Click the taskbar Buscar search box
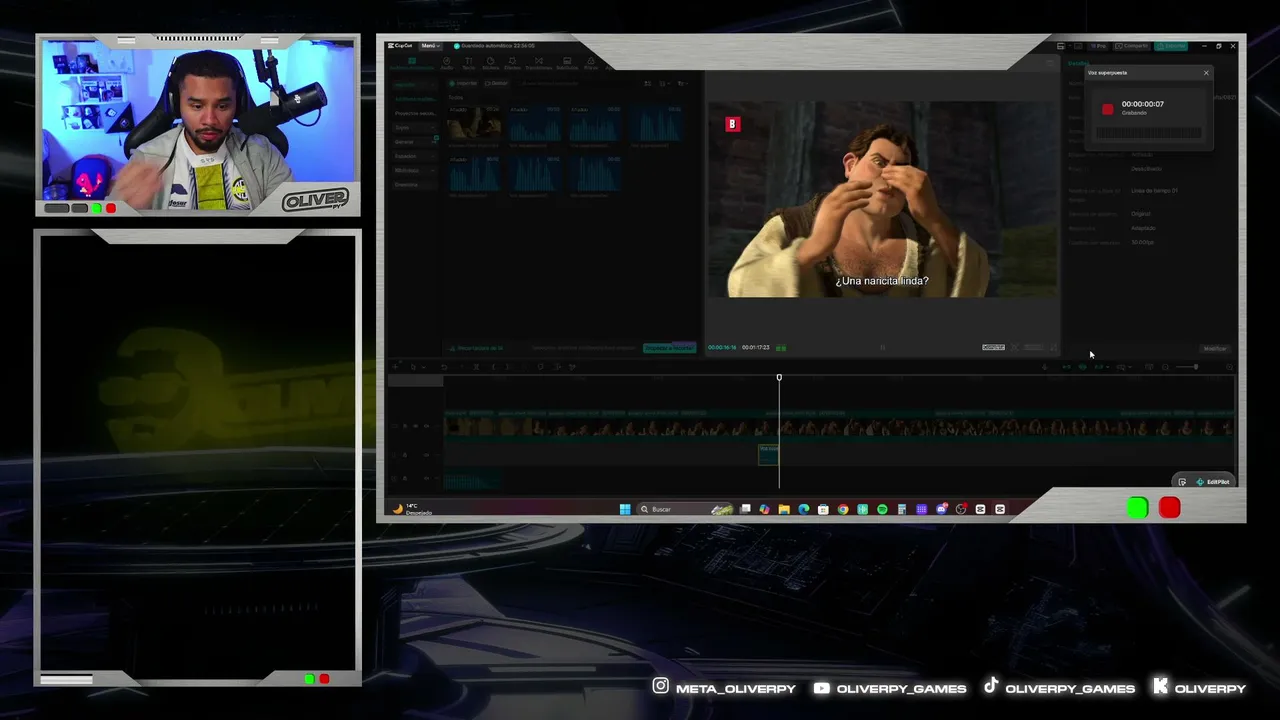This screenshot has width=1280, height=720. (x=685, y=509)
